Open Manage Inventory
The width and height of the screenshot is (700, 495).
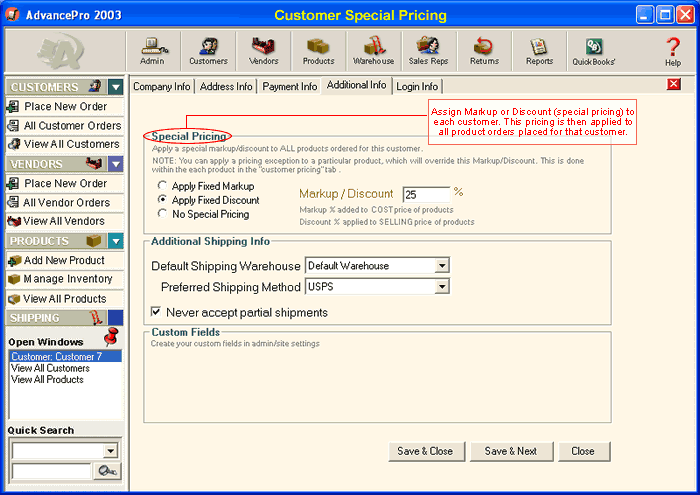[65, 279]
